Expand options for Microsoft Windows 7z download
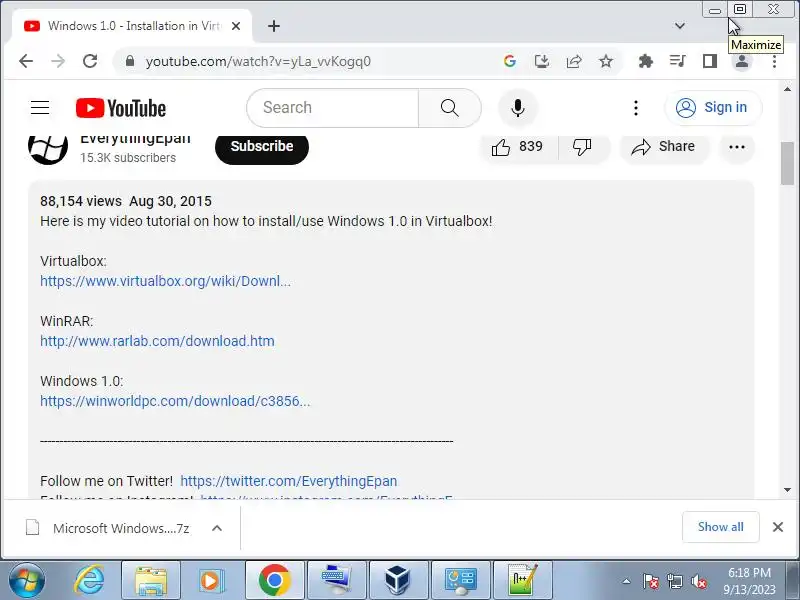 217,528
